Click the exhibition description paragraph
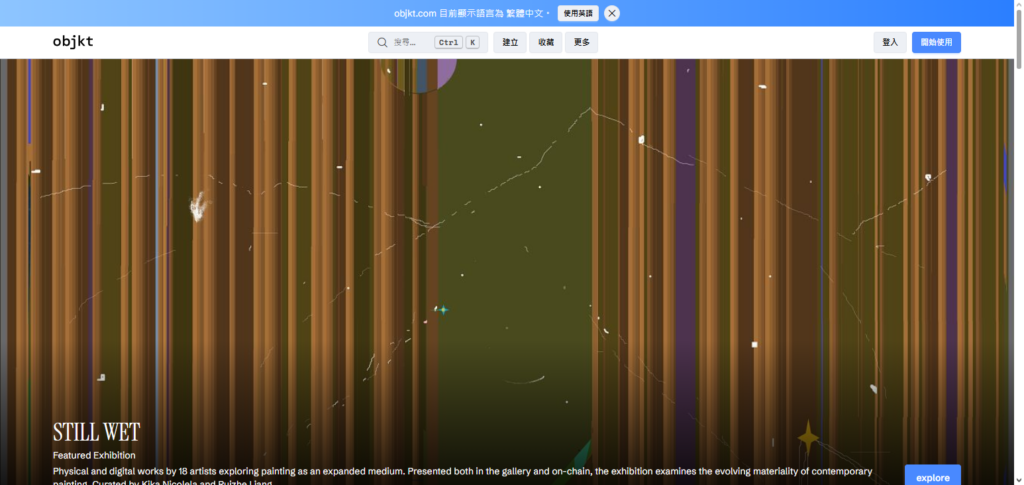1024x485 pixels. [x=462, y=476]
